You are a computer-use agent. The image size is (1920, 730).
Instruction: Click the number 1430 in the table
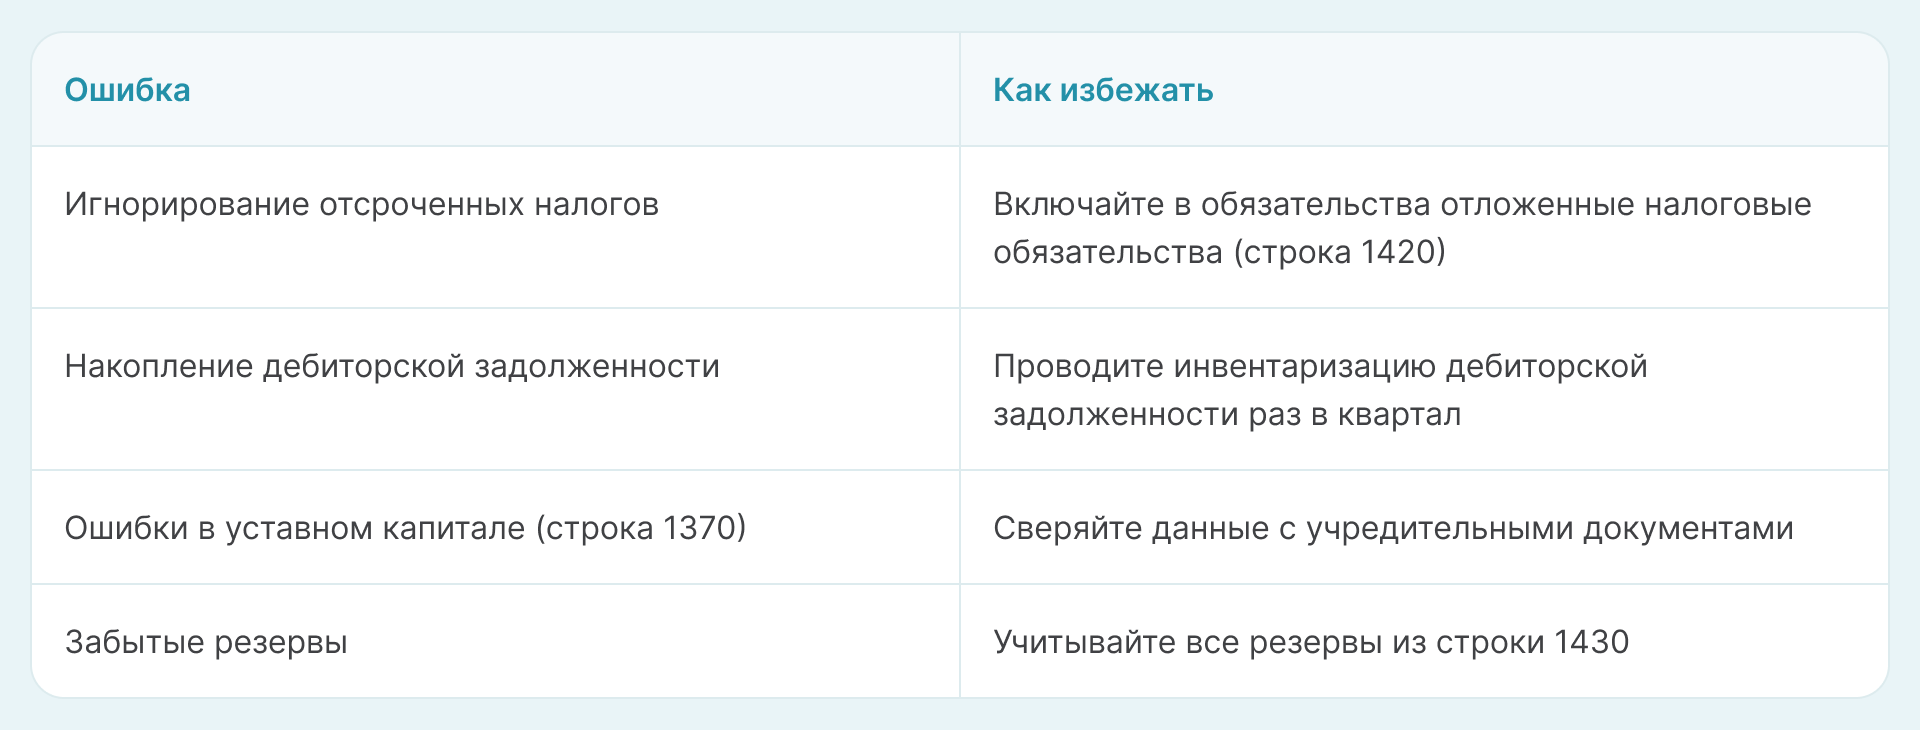pos(1591,642)
